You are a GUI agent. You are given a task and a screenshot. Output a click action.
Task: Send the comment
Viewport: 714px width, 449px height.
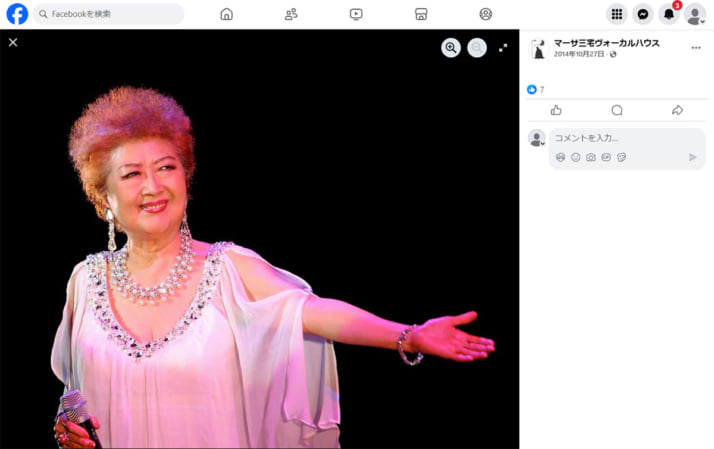pos(693,157)
